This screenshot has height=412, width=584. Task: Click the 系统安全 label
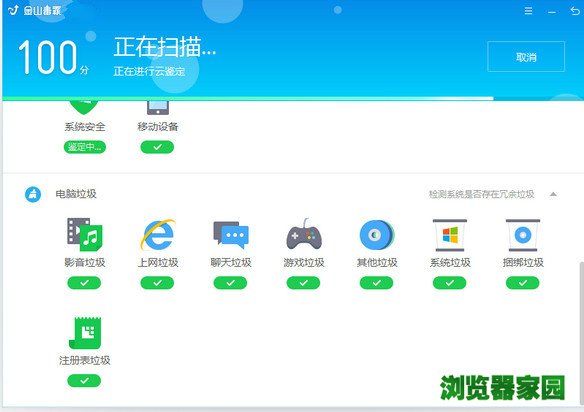85,127
